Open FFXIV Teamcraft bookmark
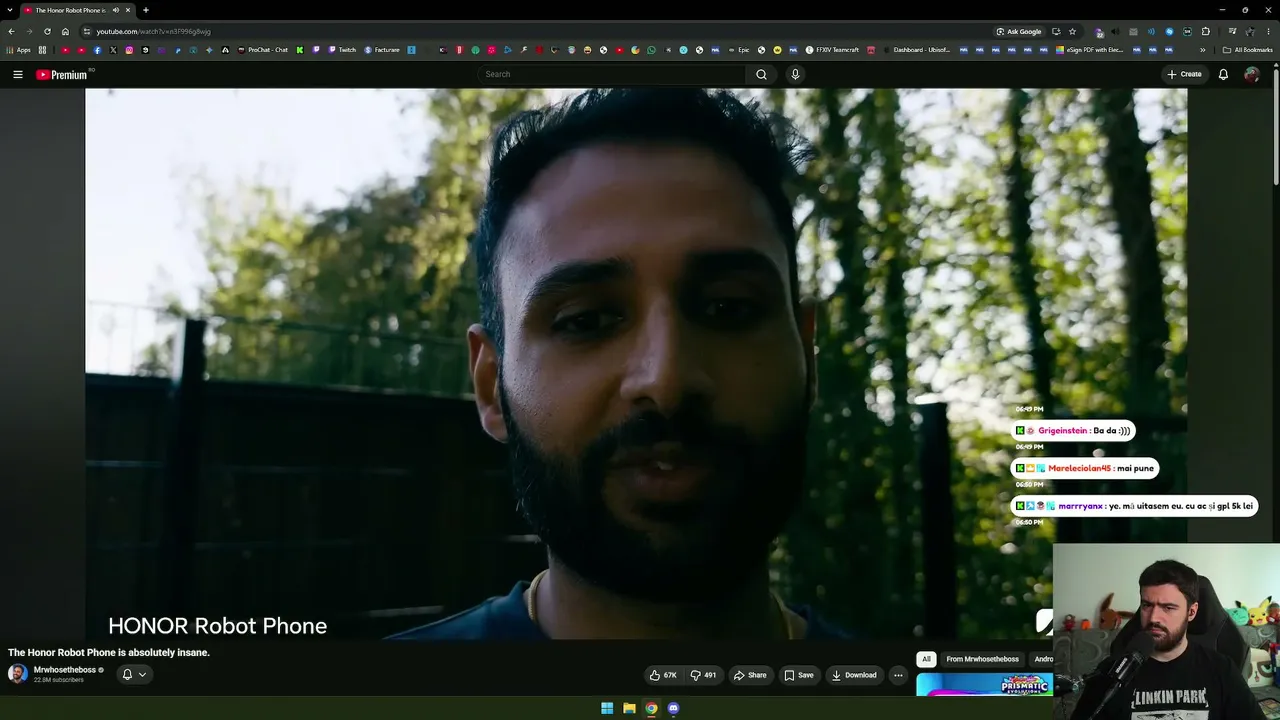This screenshot has height=720, width=1280. [832, 50]
